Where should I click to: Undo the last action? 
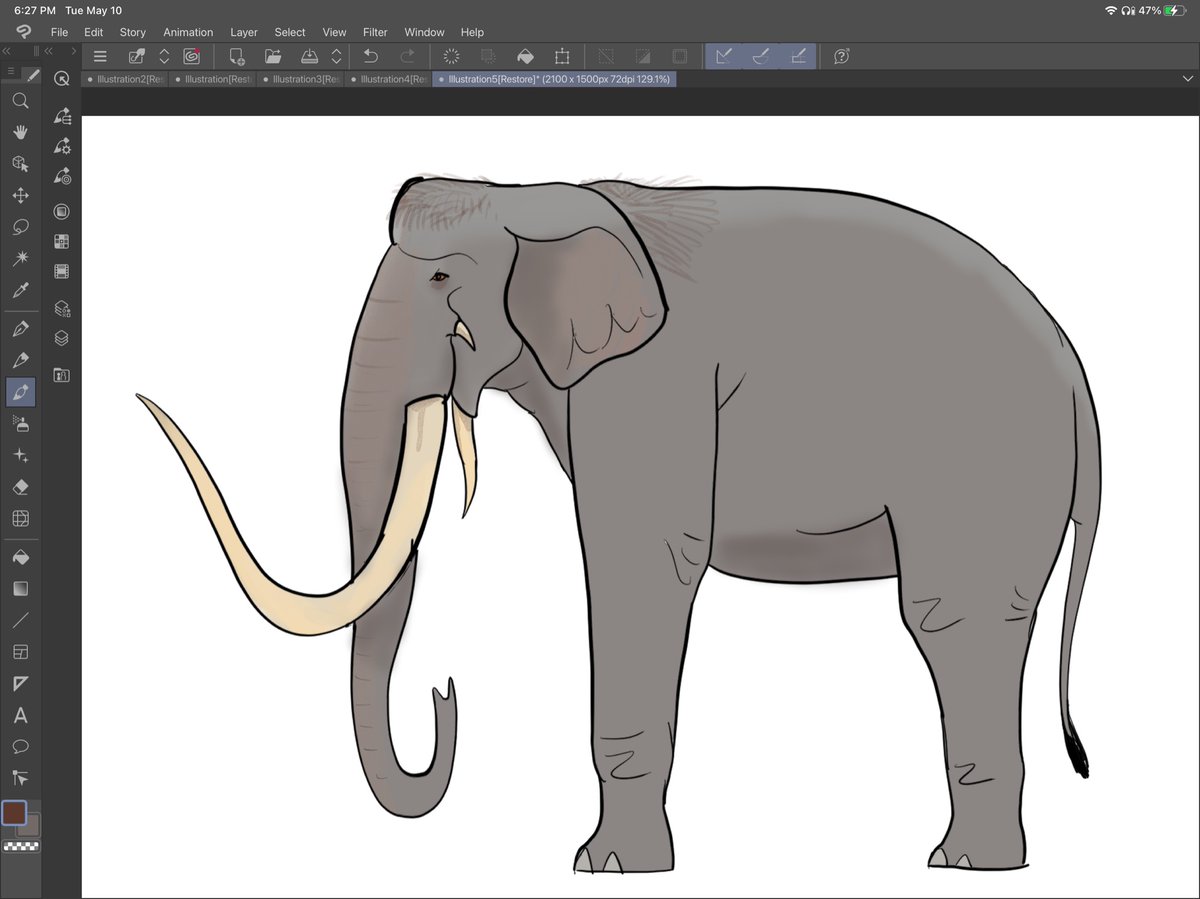click(x=370, y=57)
